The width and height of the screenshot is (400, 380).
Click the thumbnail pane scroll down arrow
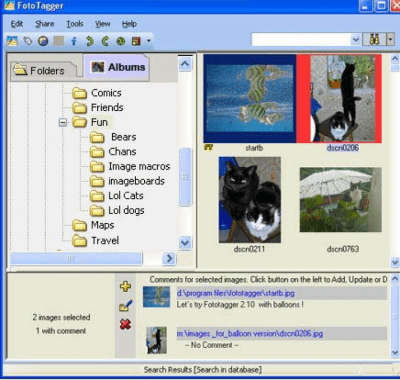pyautogui.click(x=395, y=262)
